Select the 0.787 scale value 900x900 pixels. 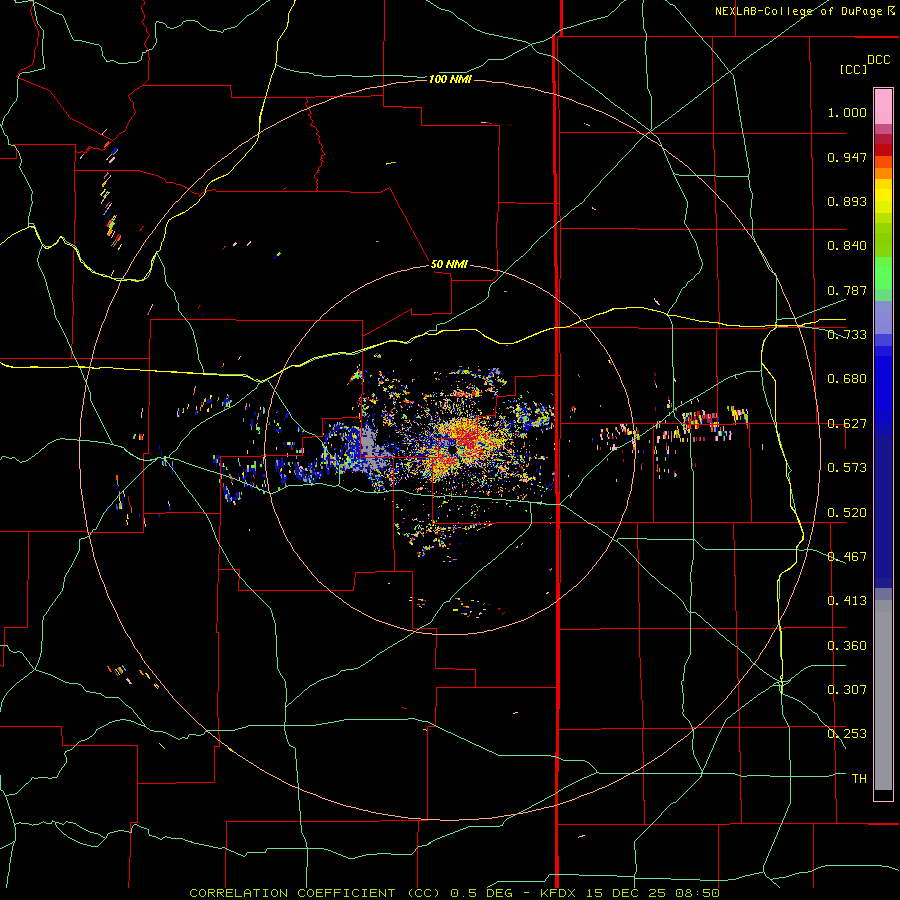(847, 290)
